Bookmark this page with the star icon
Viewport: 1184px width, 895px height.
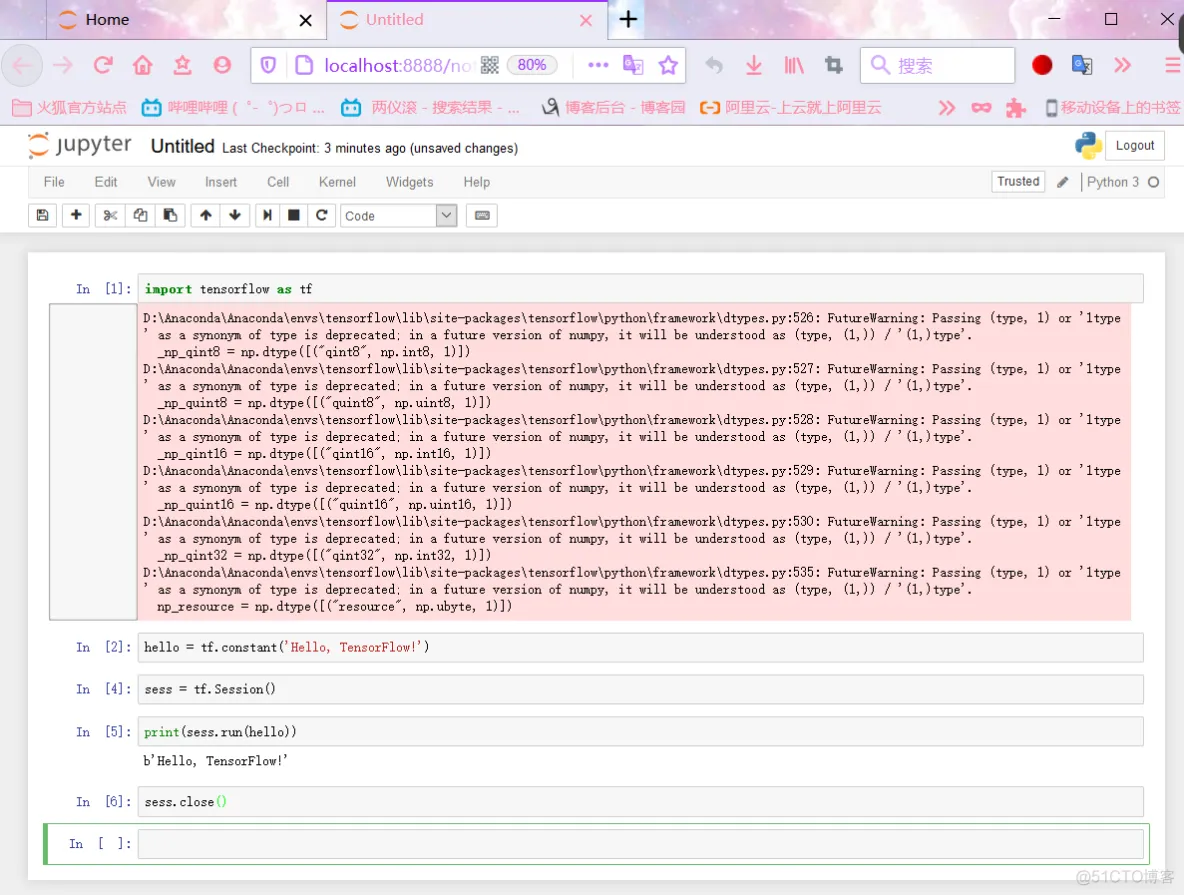668,66
